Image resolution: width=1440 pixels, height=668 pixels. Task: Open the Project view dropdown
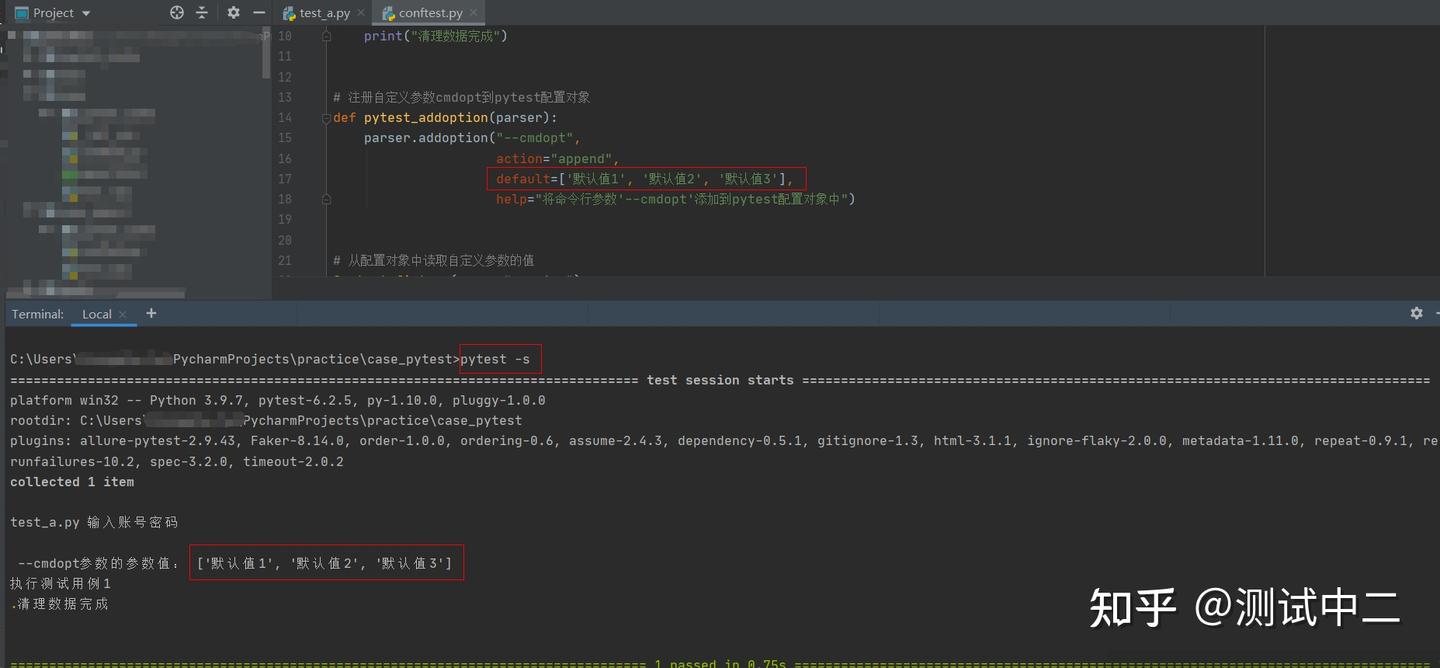86,13
